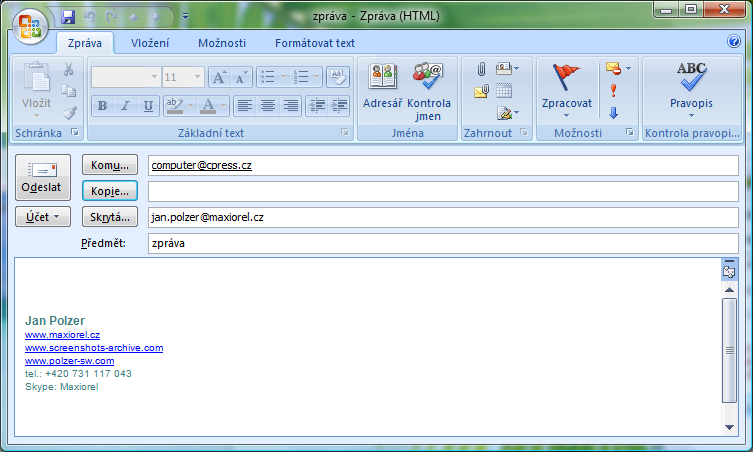
Task: Expand the Schránka dialog launcher
Action: click(x=75, y=132)
